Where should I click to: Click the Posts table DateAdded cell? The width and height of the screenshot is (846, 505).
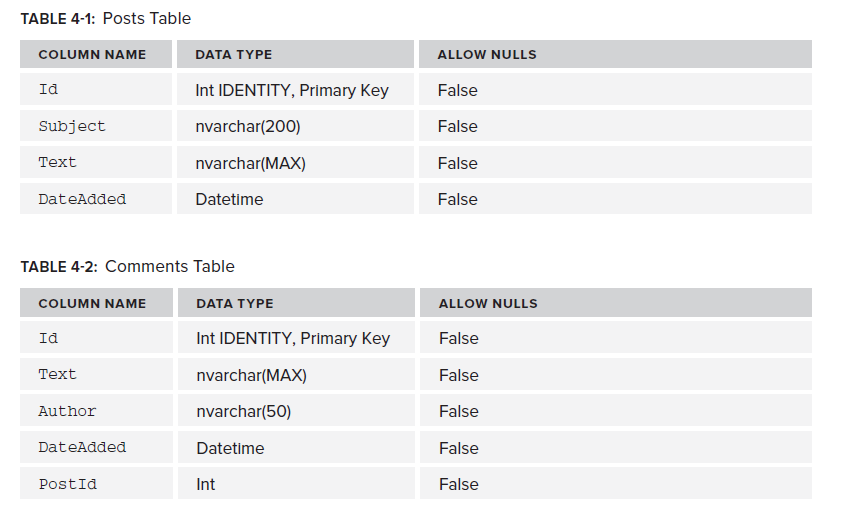tap(82, 199)
